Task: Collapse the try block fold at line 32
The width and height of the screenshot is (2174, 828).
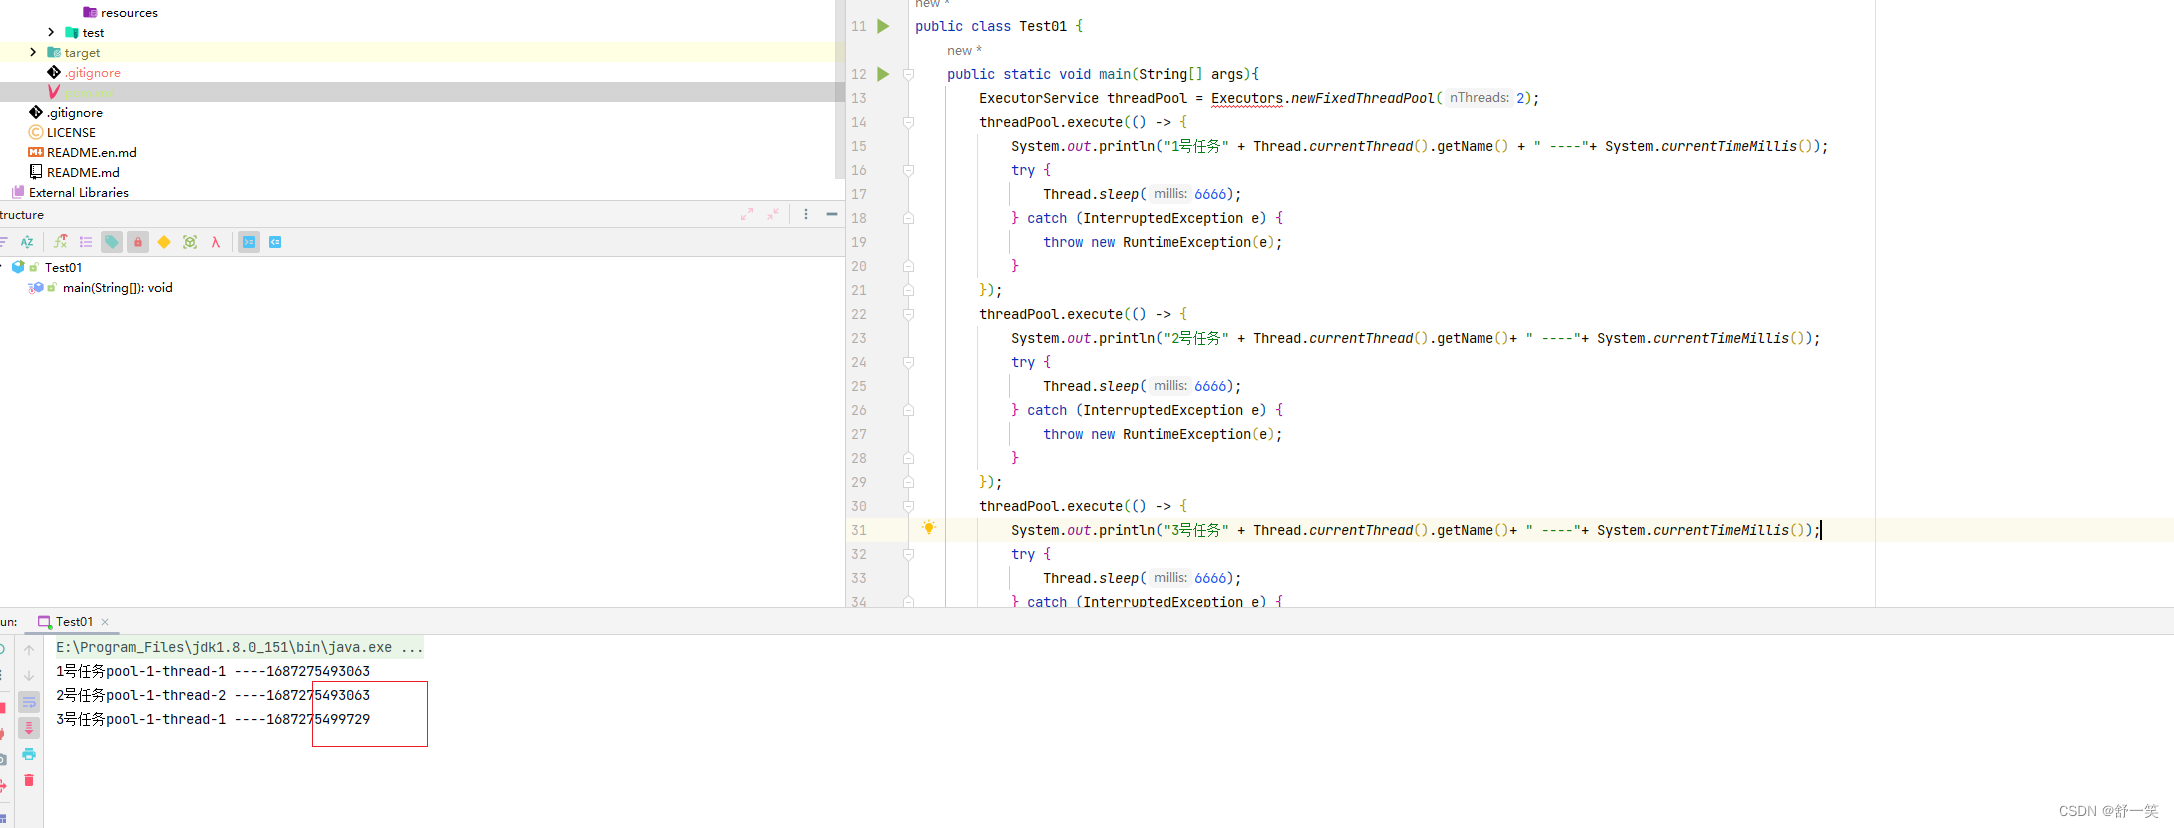Action: [908, 554]
